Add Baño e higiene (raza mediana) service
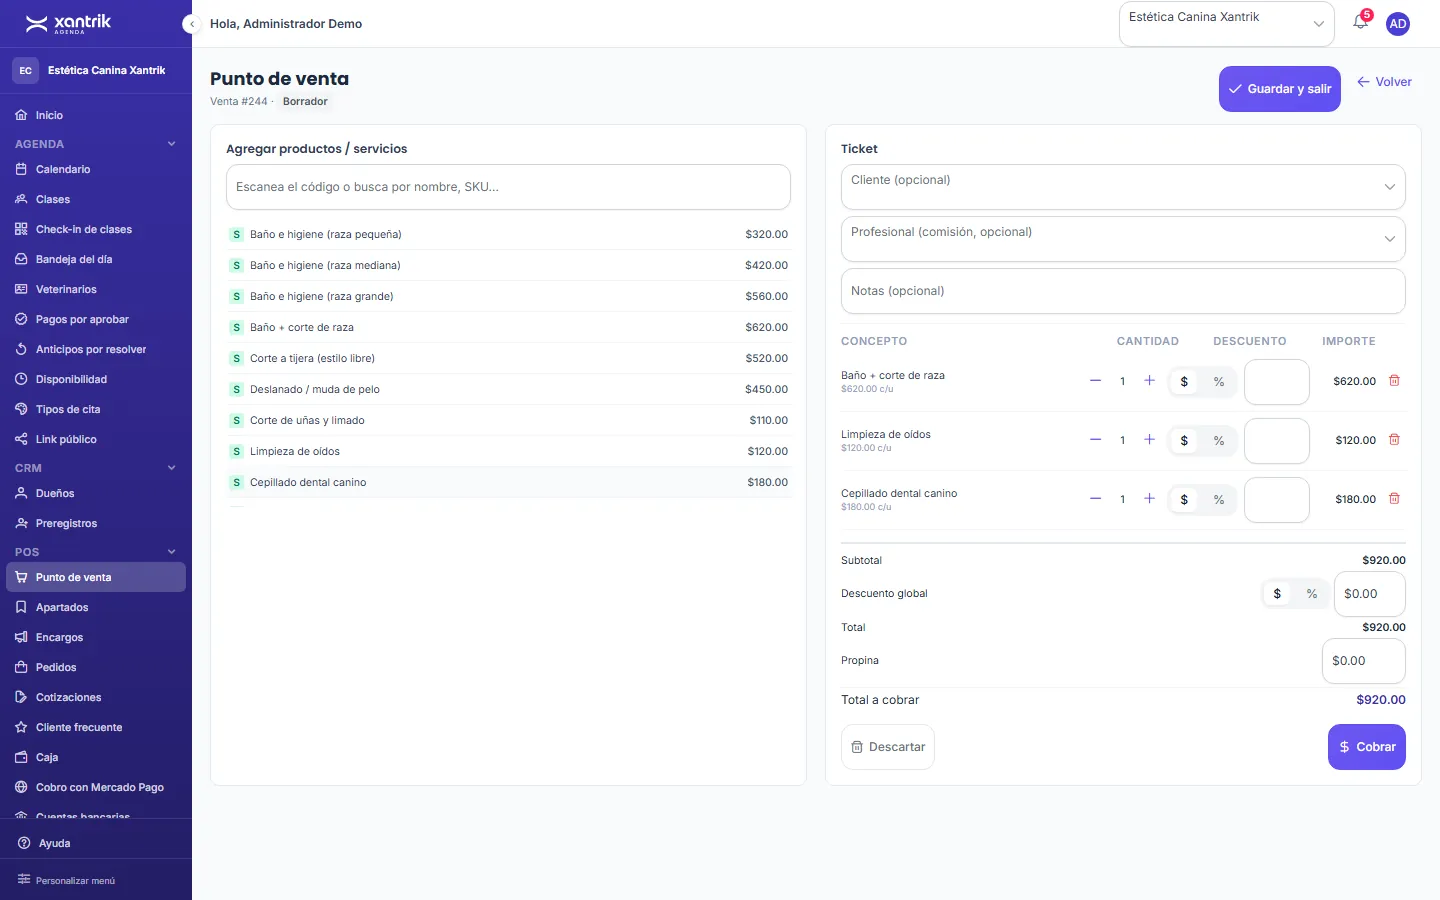The width and height of the screenshot is (1440, 900). click(x=508, y=265)
